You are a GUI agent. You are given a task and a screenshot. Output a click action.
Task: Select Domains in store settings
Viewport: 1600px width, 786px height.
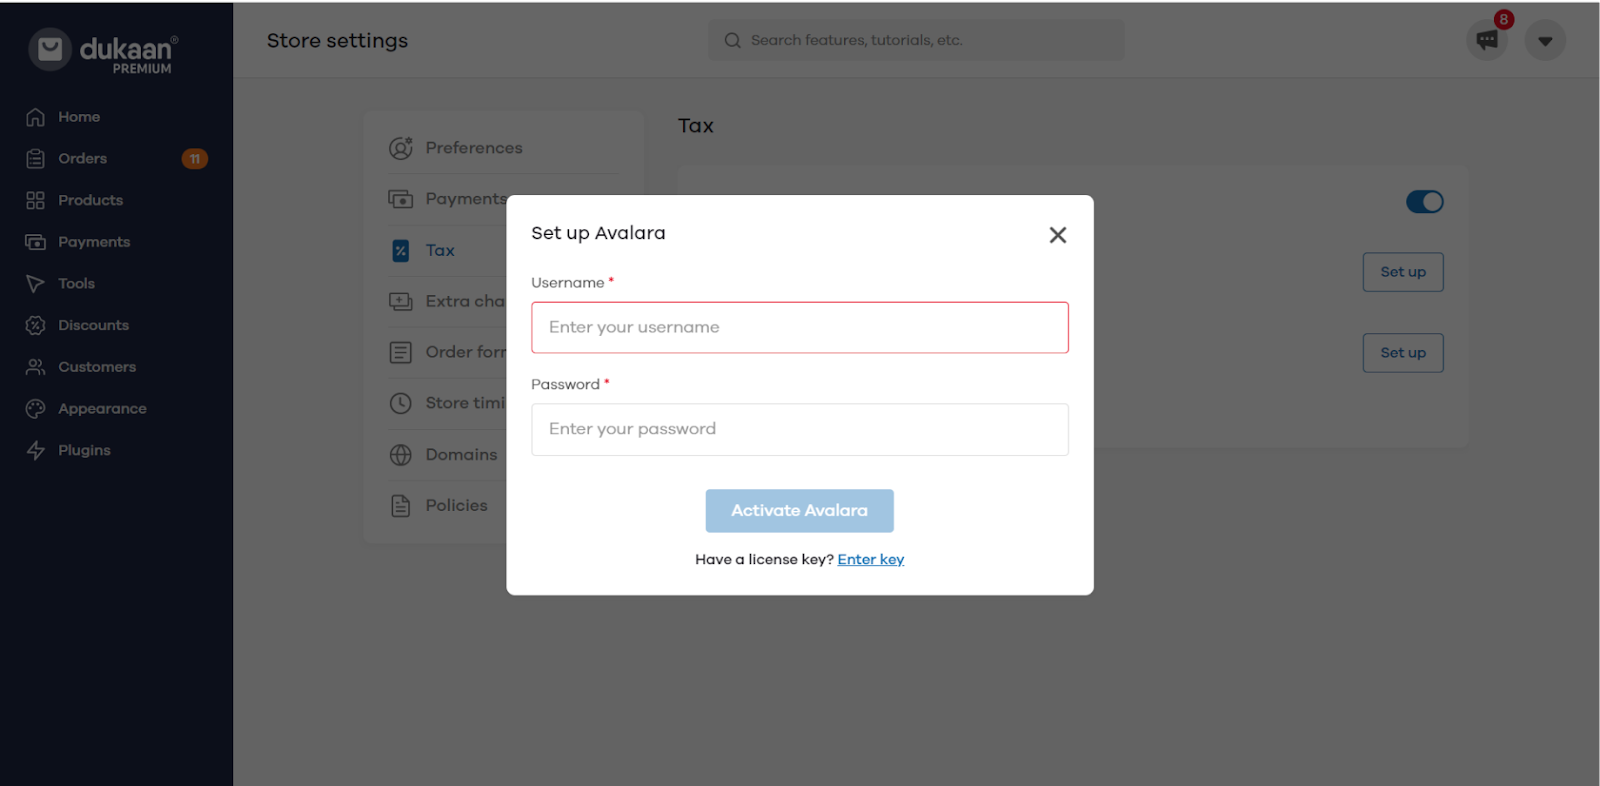click(461, 454)
